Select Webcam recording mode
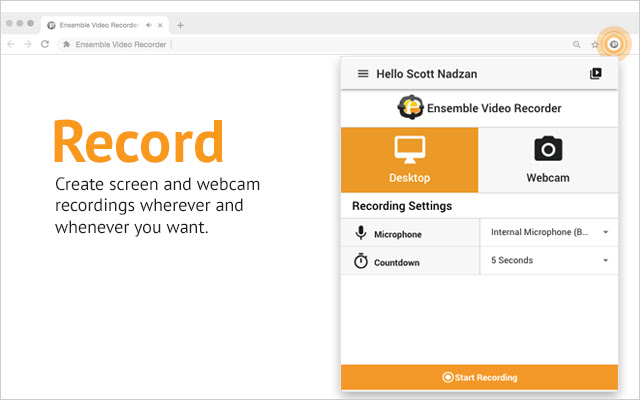Screen dimensions: 640x400 pos(548,160)
